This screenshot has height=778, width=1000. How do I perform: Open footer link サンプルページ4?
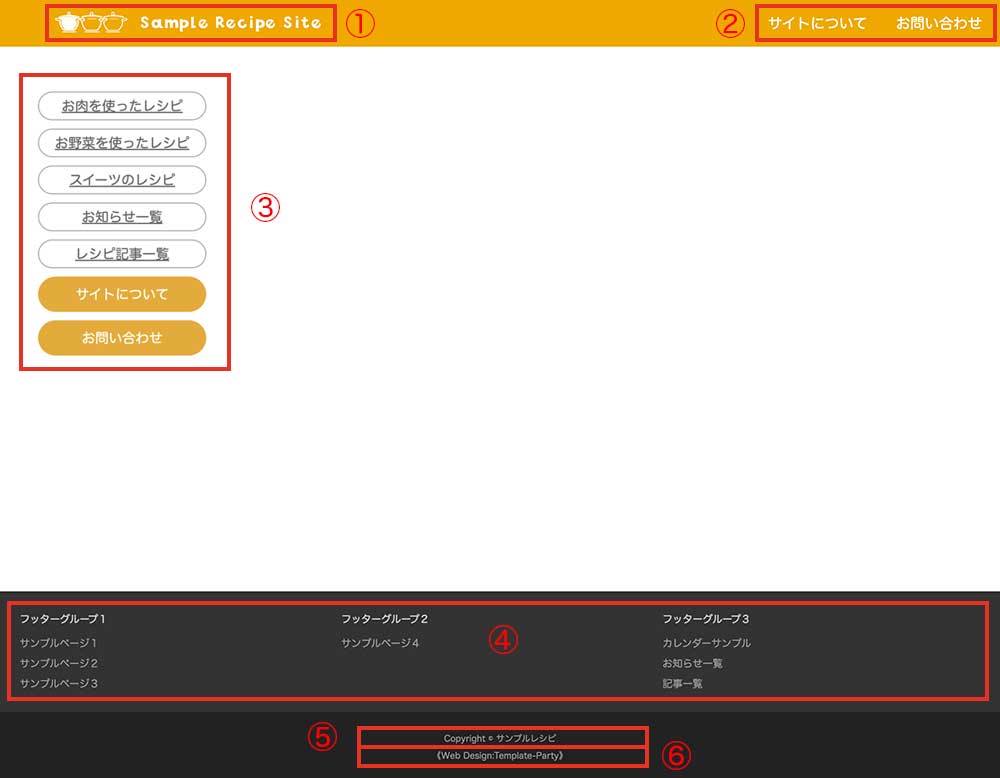pyautogui.click(x=380, y=643)
